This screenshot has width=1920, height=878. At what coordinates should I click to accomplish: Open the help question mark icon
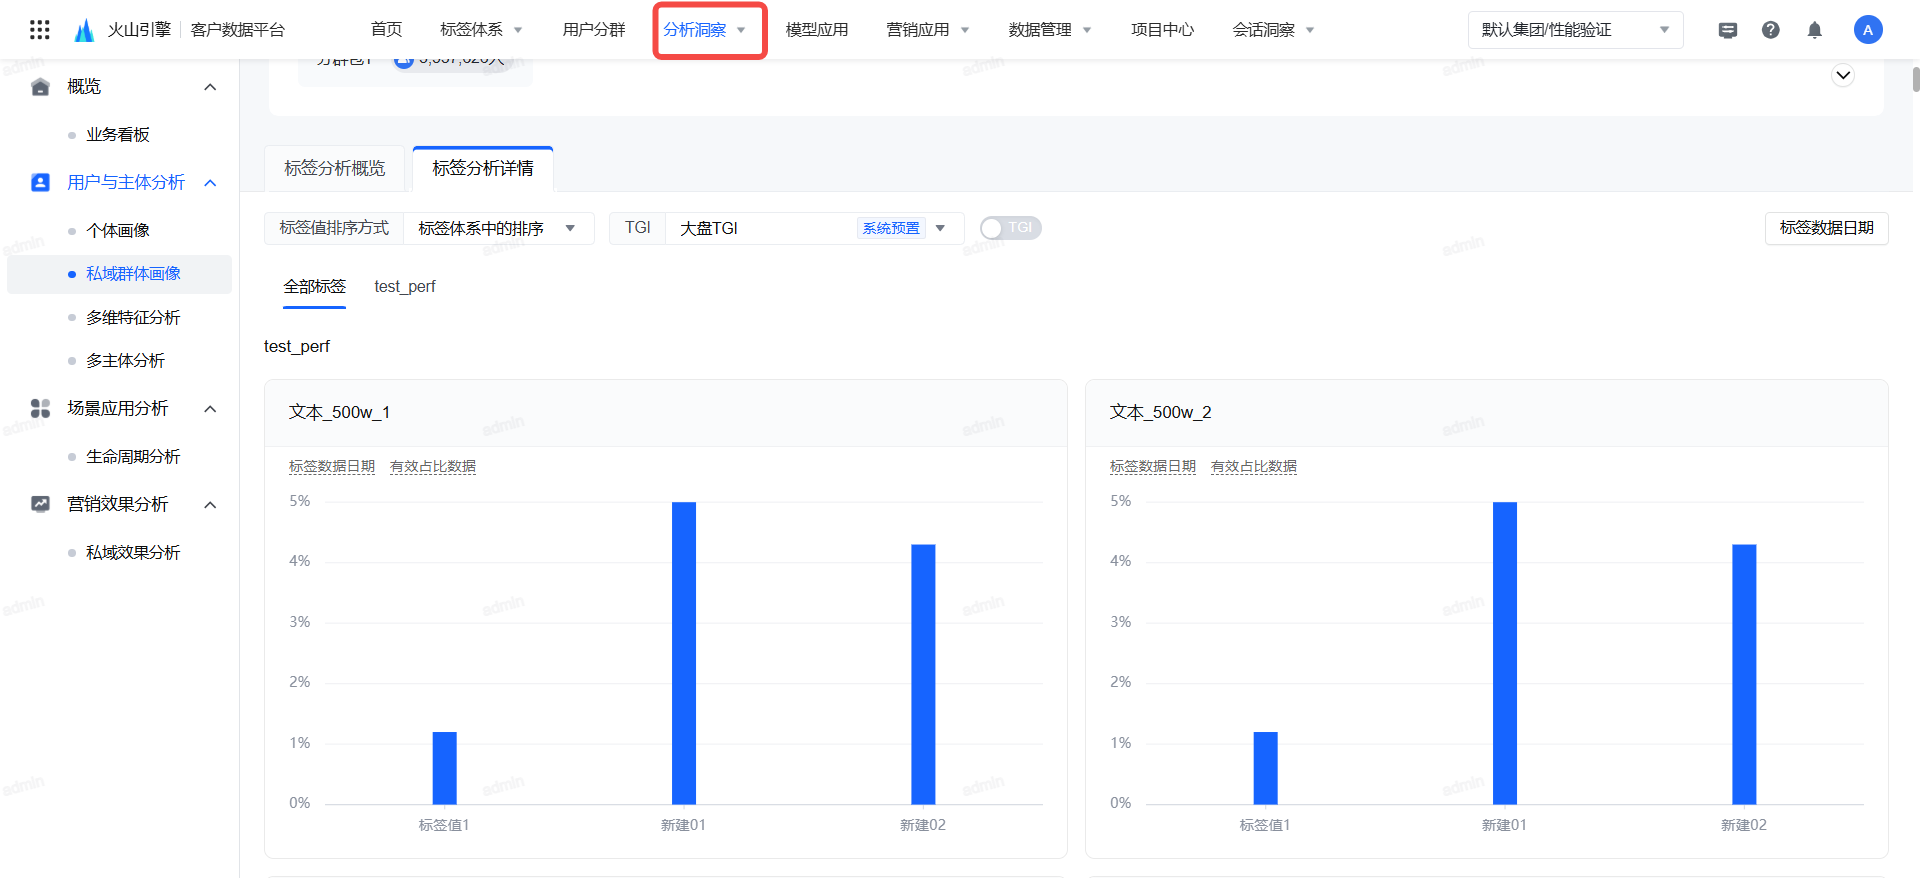point(1770,30)
